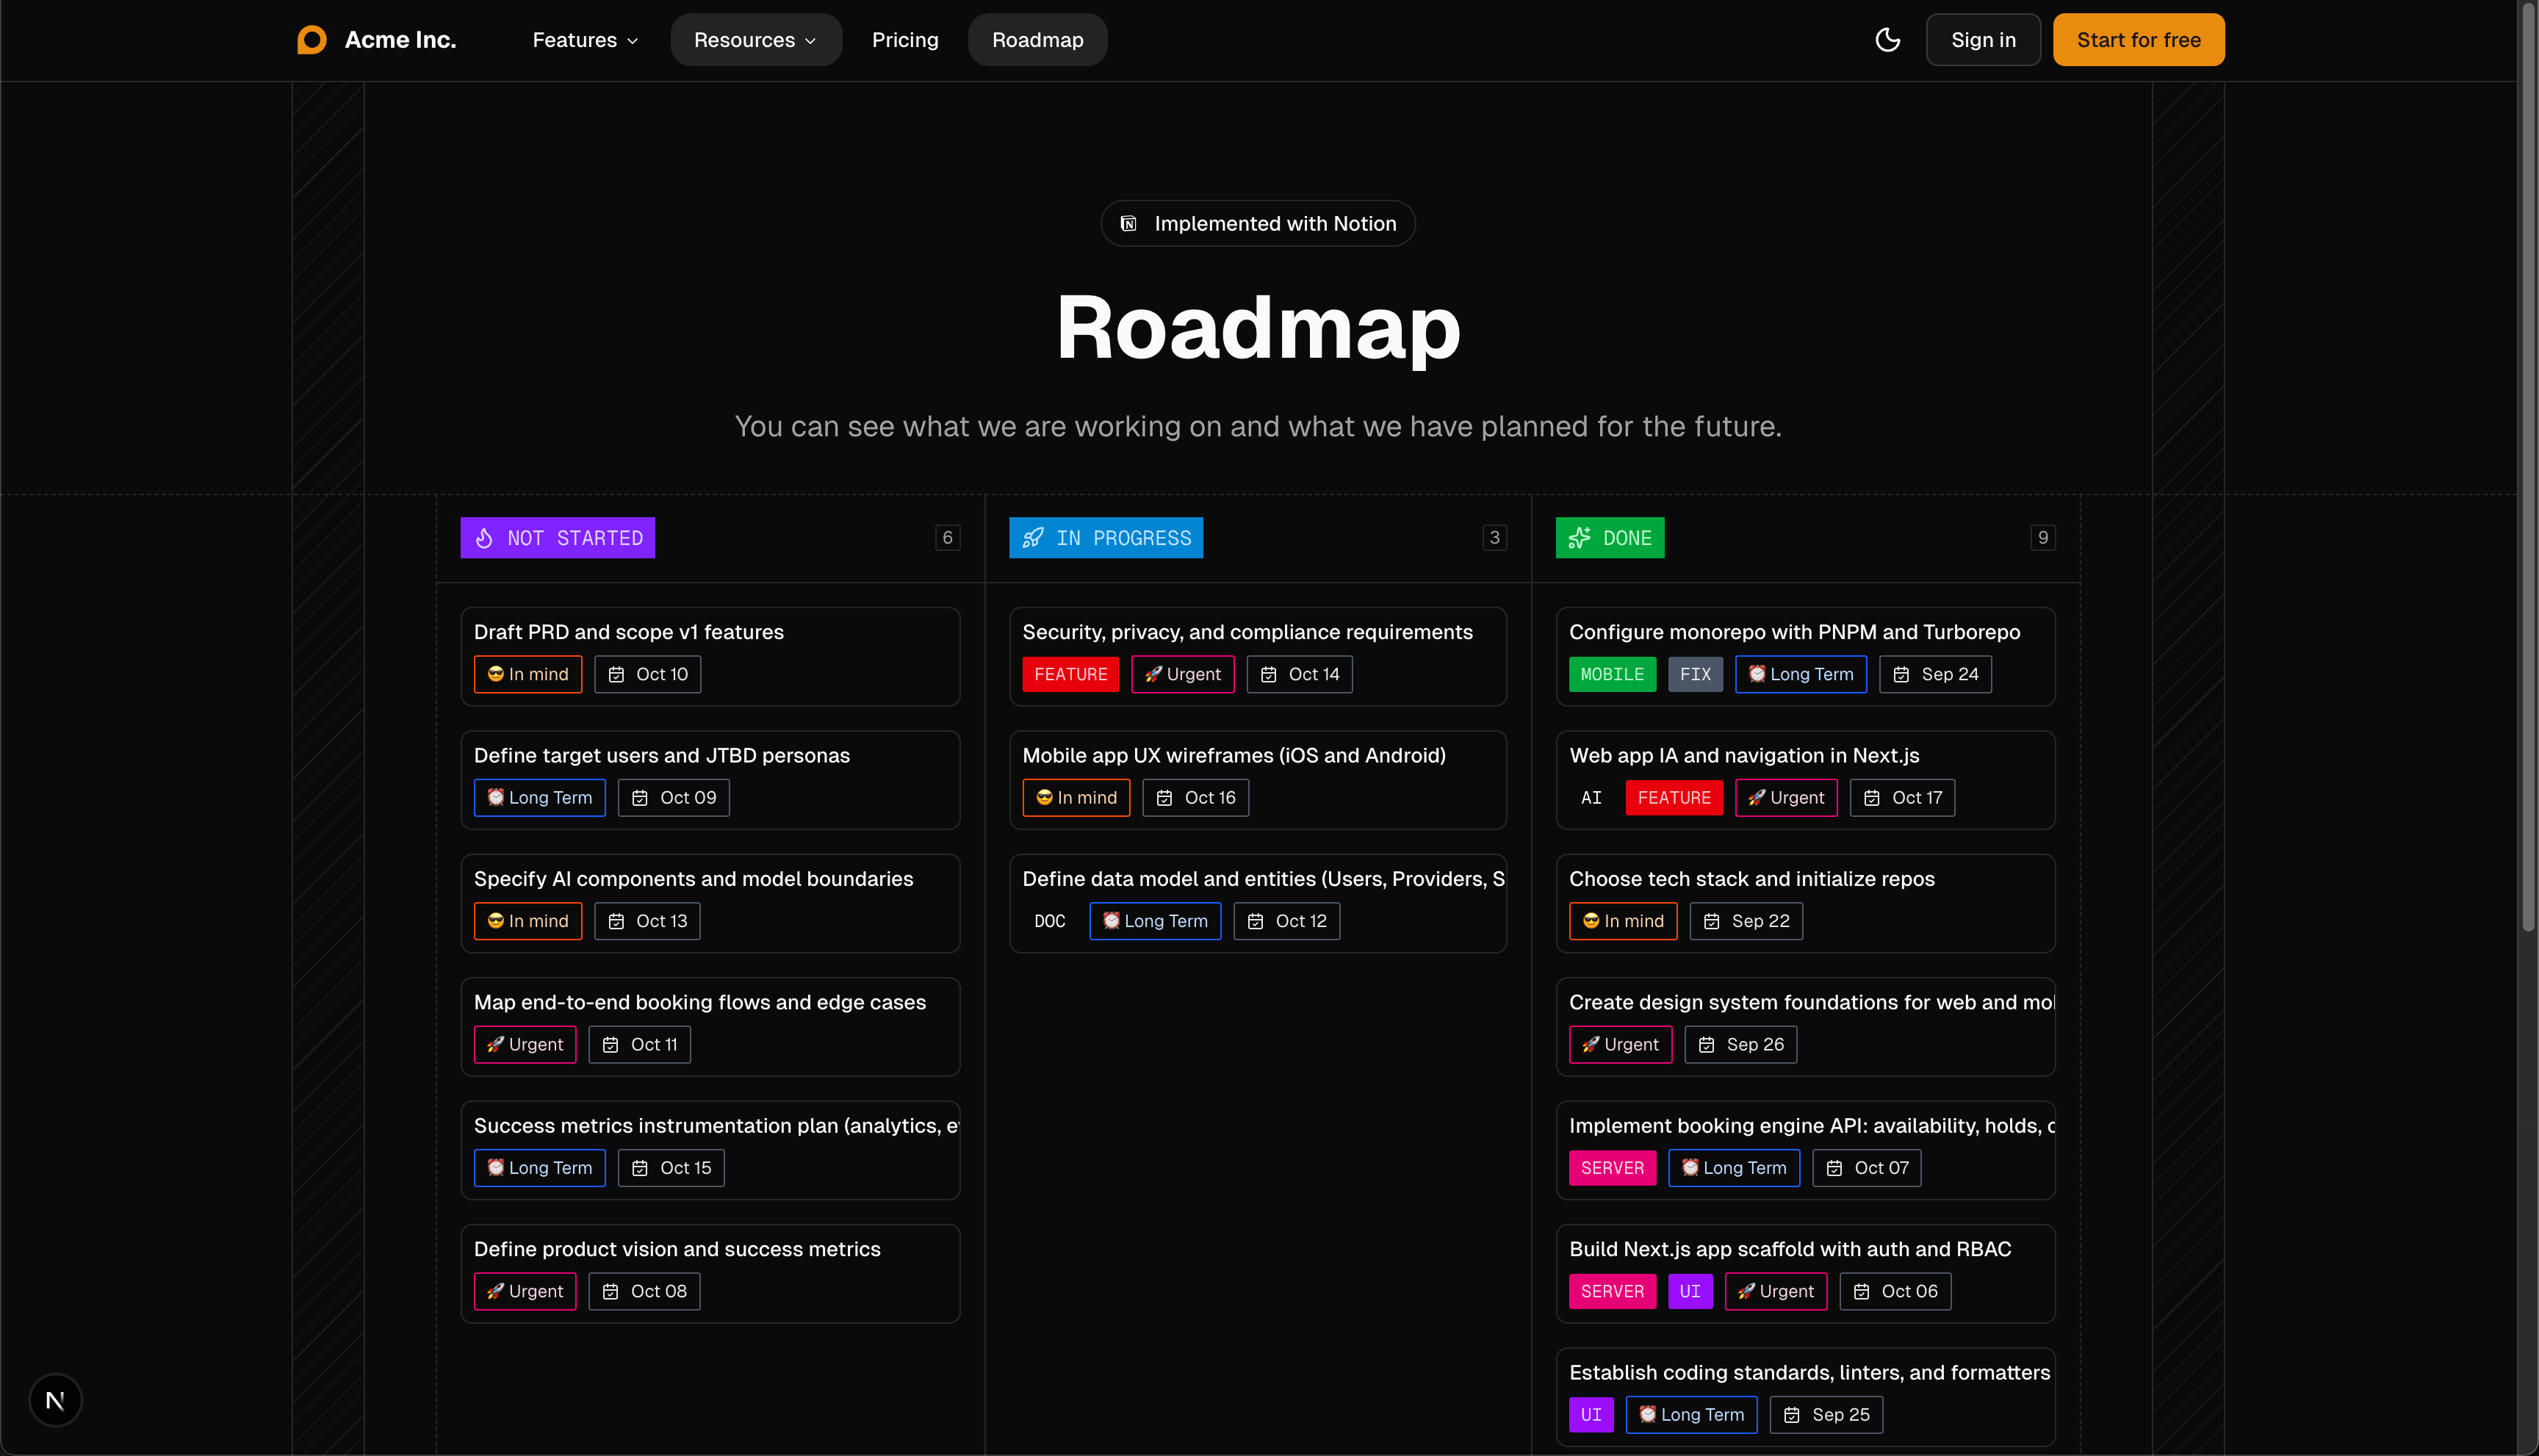The image size is (2539, 1456).
Task: Click the Notion icon in the bottom-left corner
Action: [x=55, y=1399]
